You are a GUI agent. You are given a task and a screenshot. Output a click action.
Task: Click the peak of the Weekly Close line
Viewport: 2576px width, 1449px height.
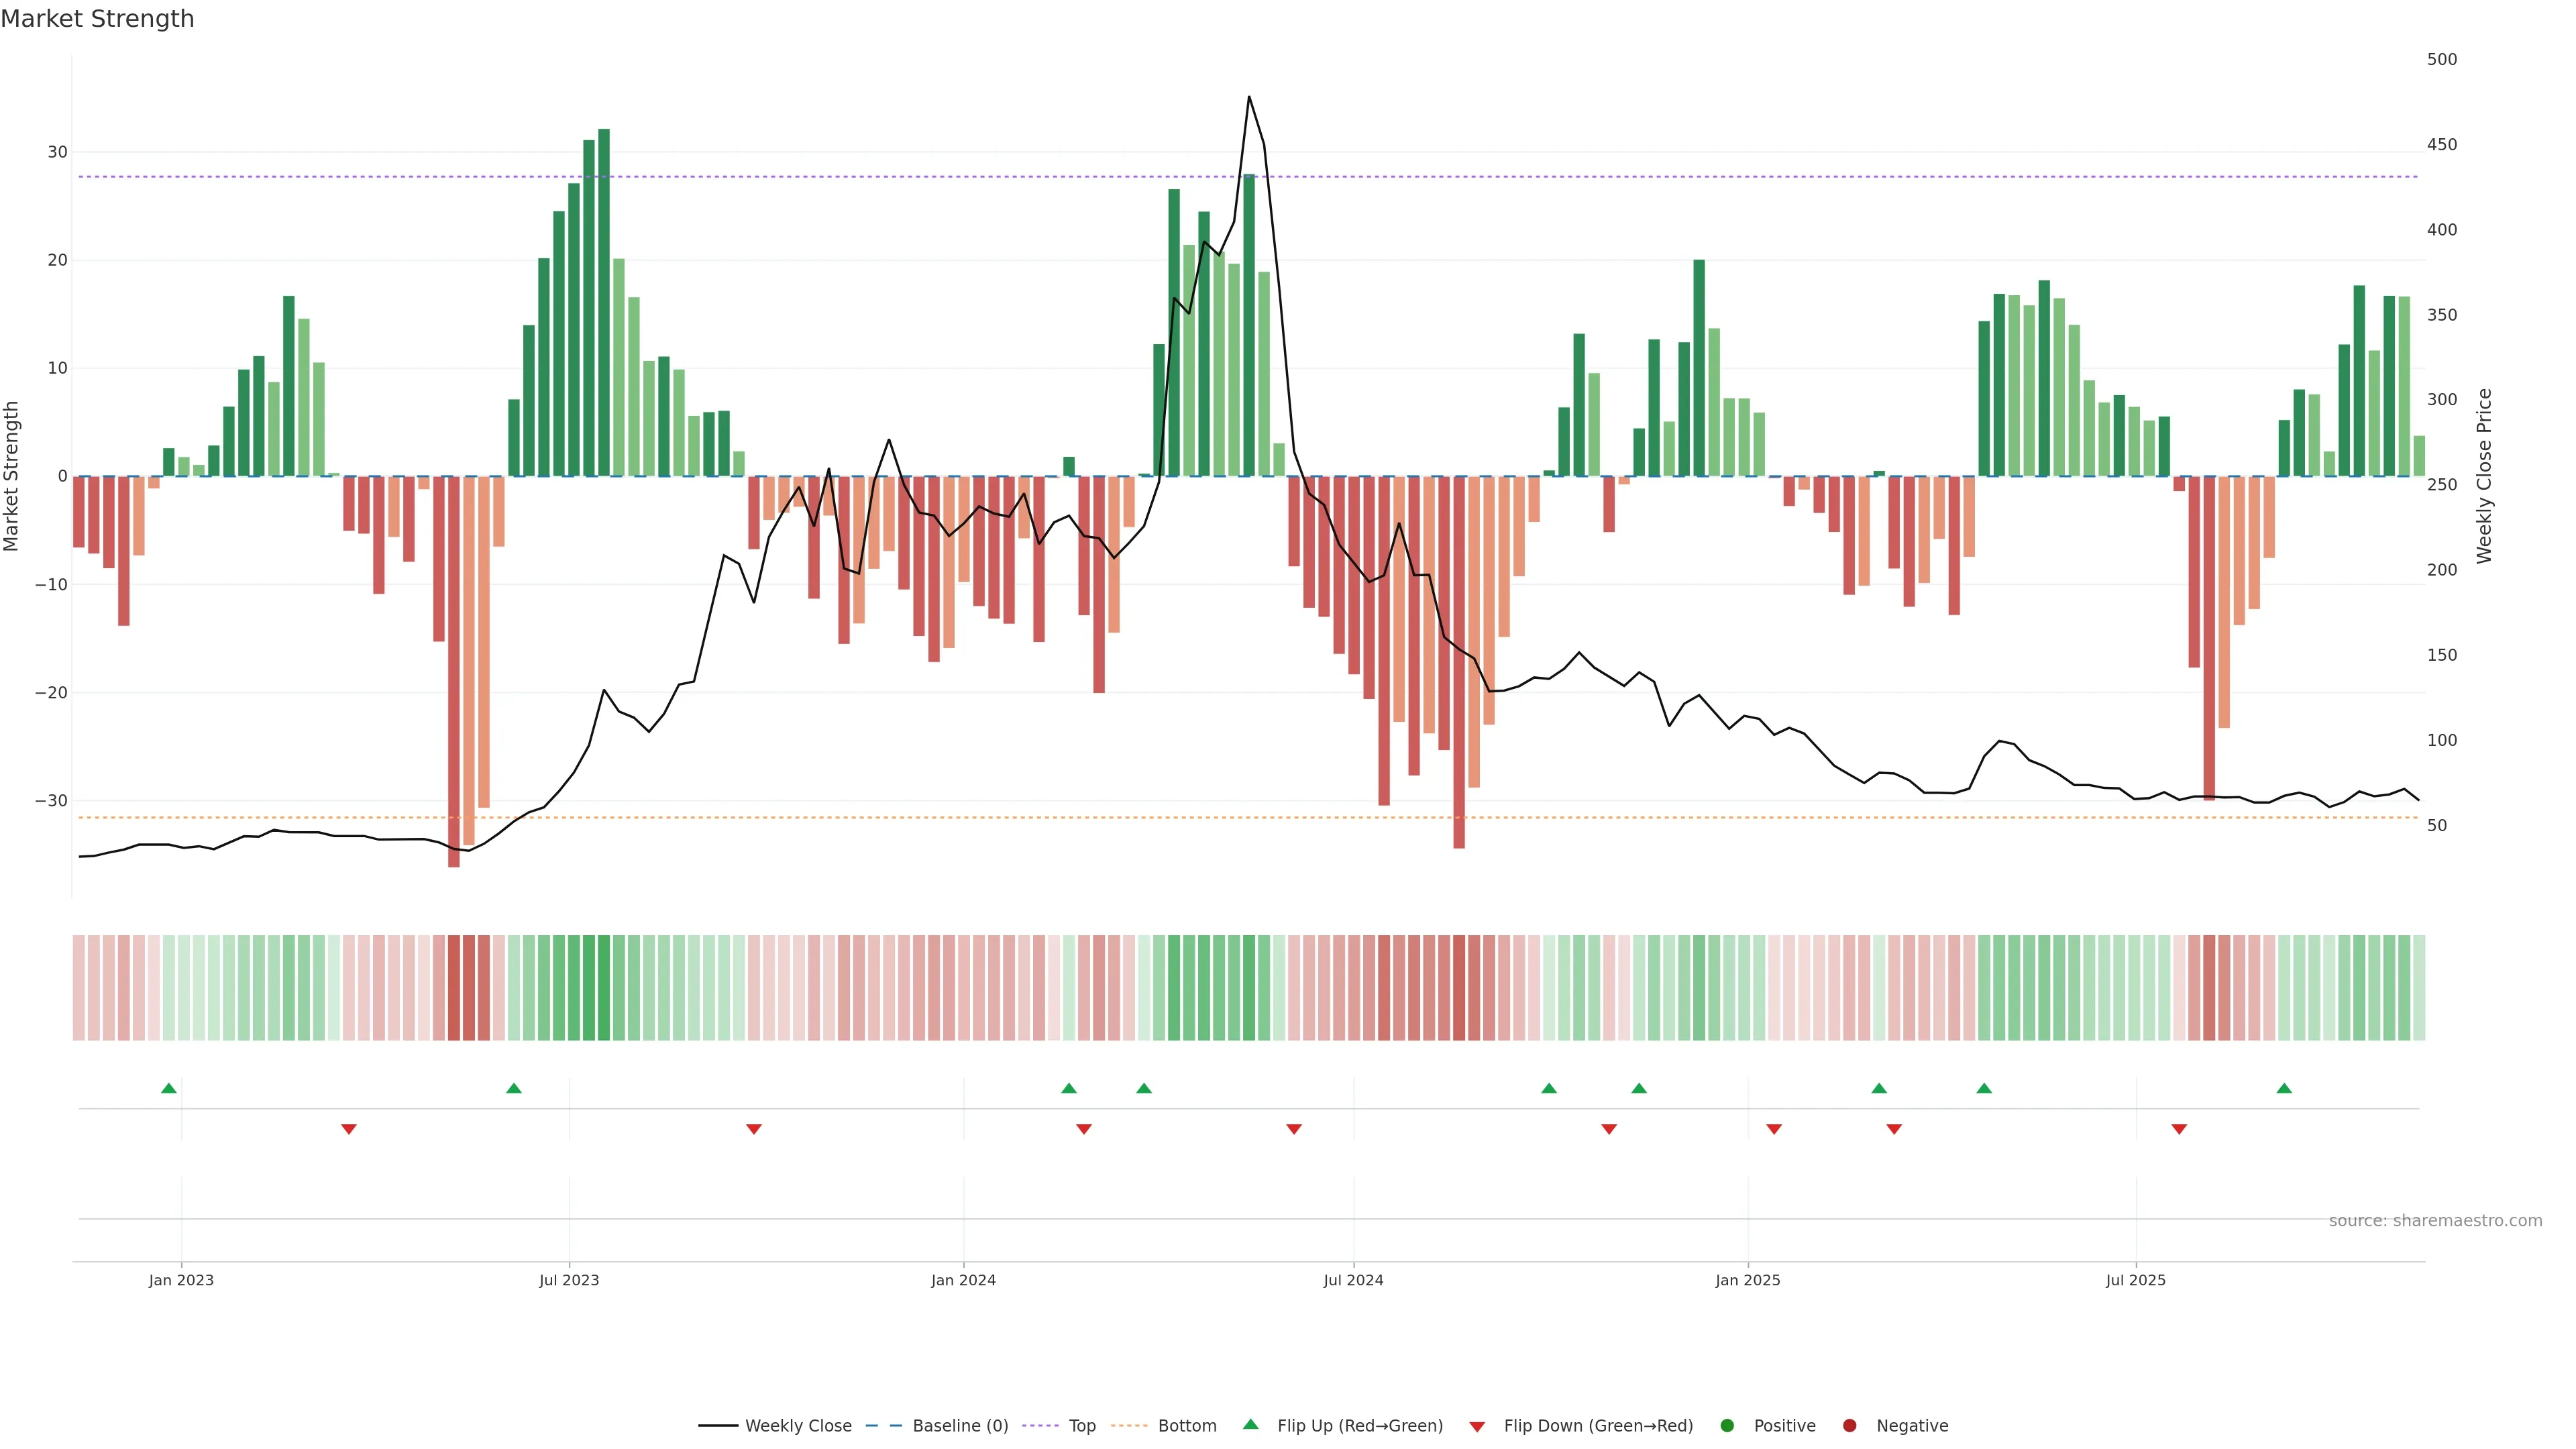pos(1249,97)
